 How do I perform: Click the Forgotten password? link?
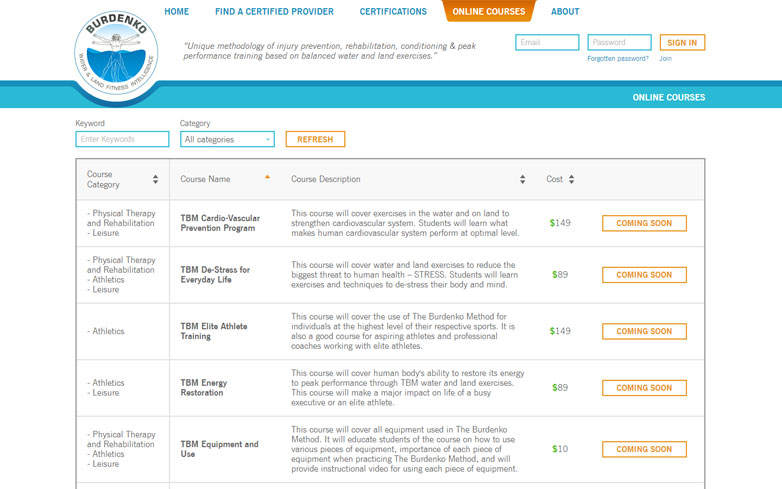coord(618,59)
